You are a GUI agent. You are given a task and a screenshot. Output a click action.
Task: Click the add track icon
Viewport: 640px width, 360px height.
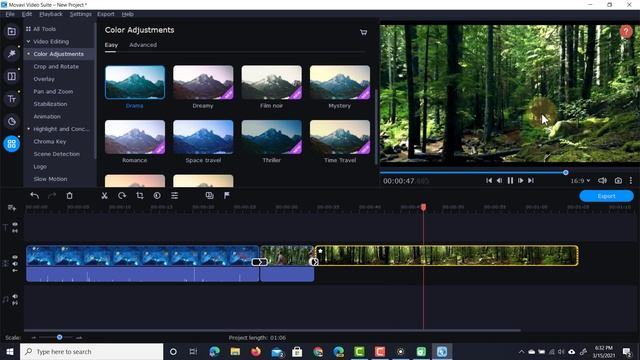[x=11, y=208]
